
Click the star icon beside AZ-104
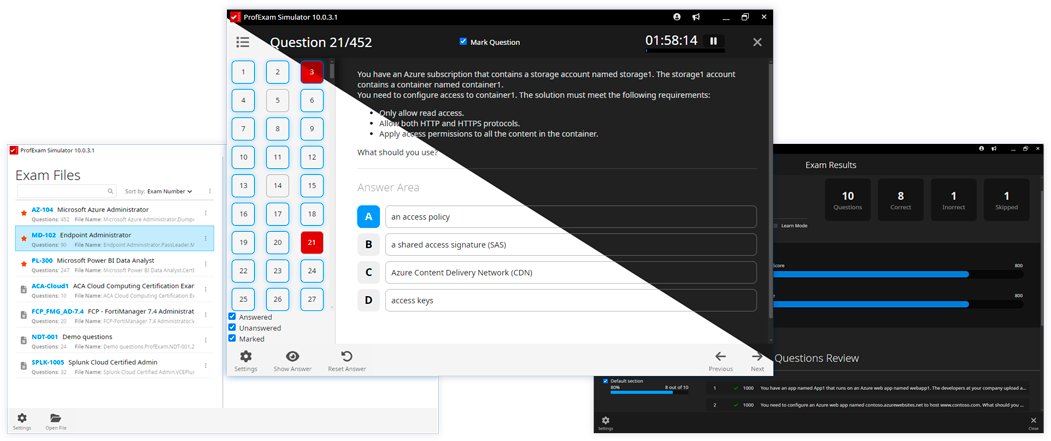point(23,213)
